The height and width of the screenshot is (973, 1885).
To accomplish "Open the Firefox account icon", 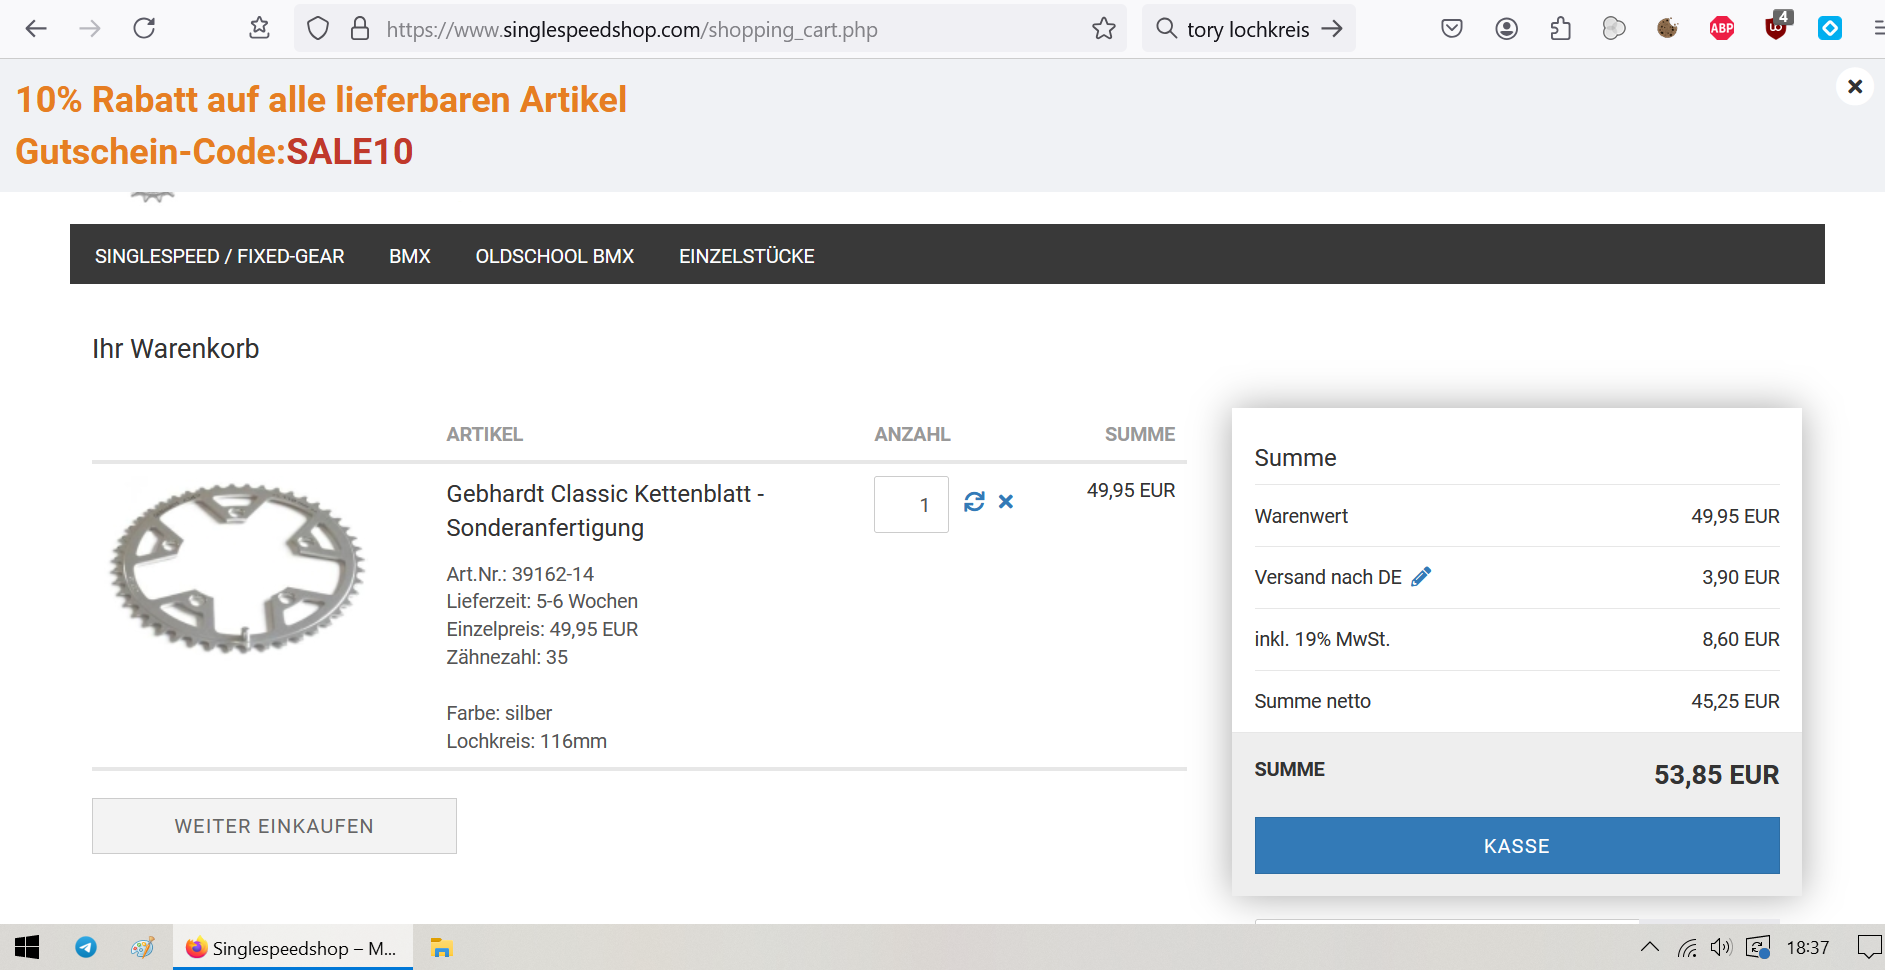I will [x=1506, y=29].
